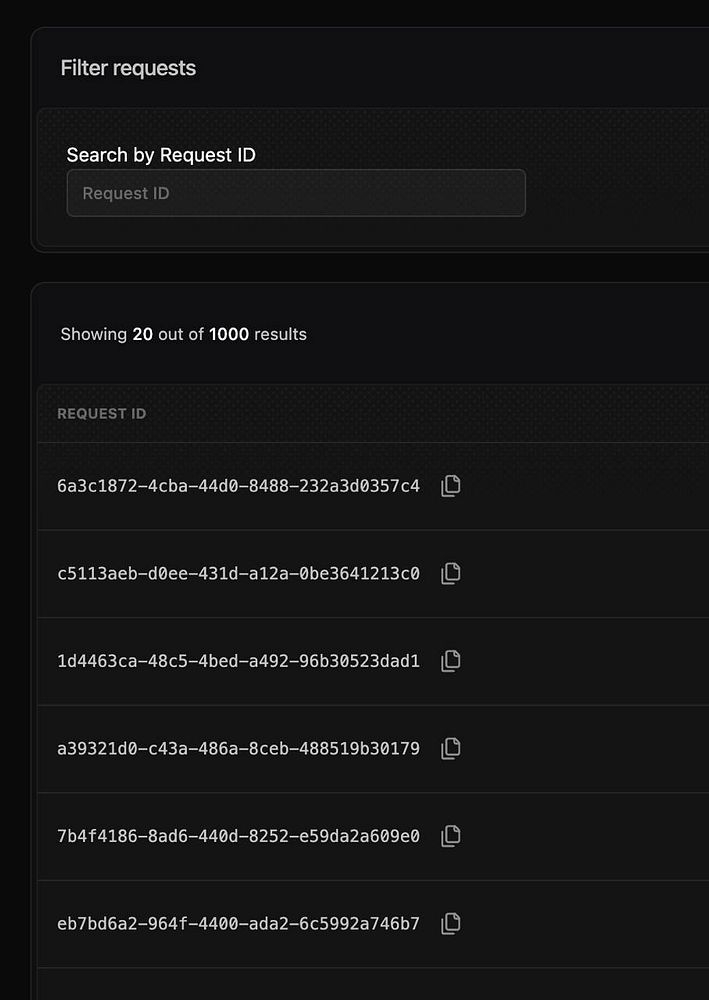Select ID text 1d4463ca-48c5-4bed-a492-96b30523dad1
Image resolution: width=709 pixels, height=1000 pixels.
point(238,661)
